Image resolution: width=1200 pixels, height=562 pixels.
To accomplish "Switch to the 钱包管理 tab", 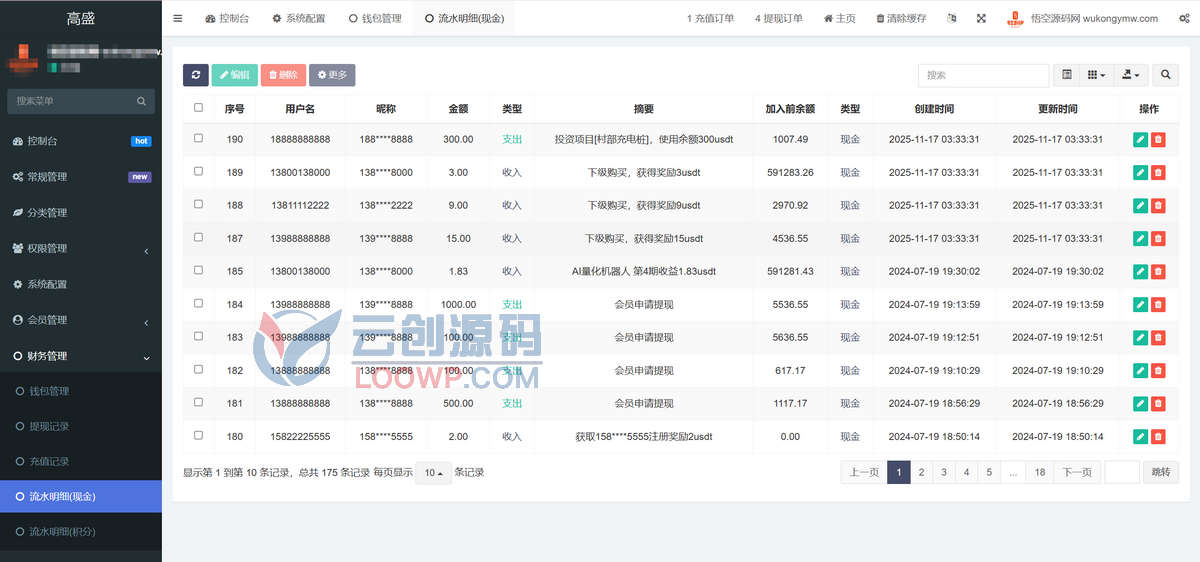I will pos(375,18).
